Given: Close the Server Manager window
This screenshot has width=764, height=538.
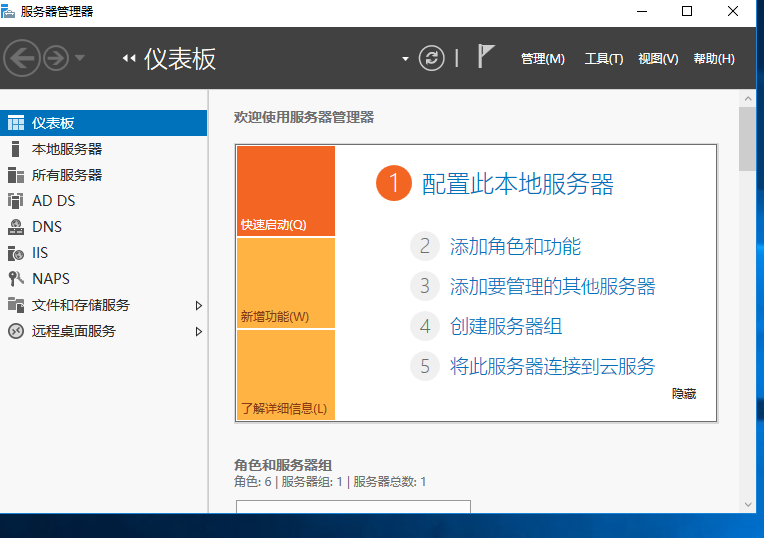Looking at the screenshot, I should (x=732, y=11).
